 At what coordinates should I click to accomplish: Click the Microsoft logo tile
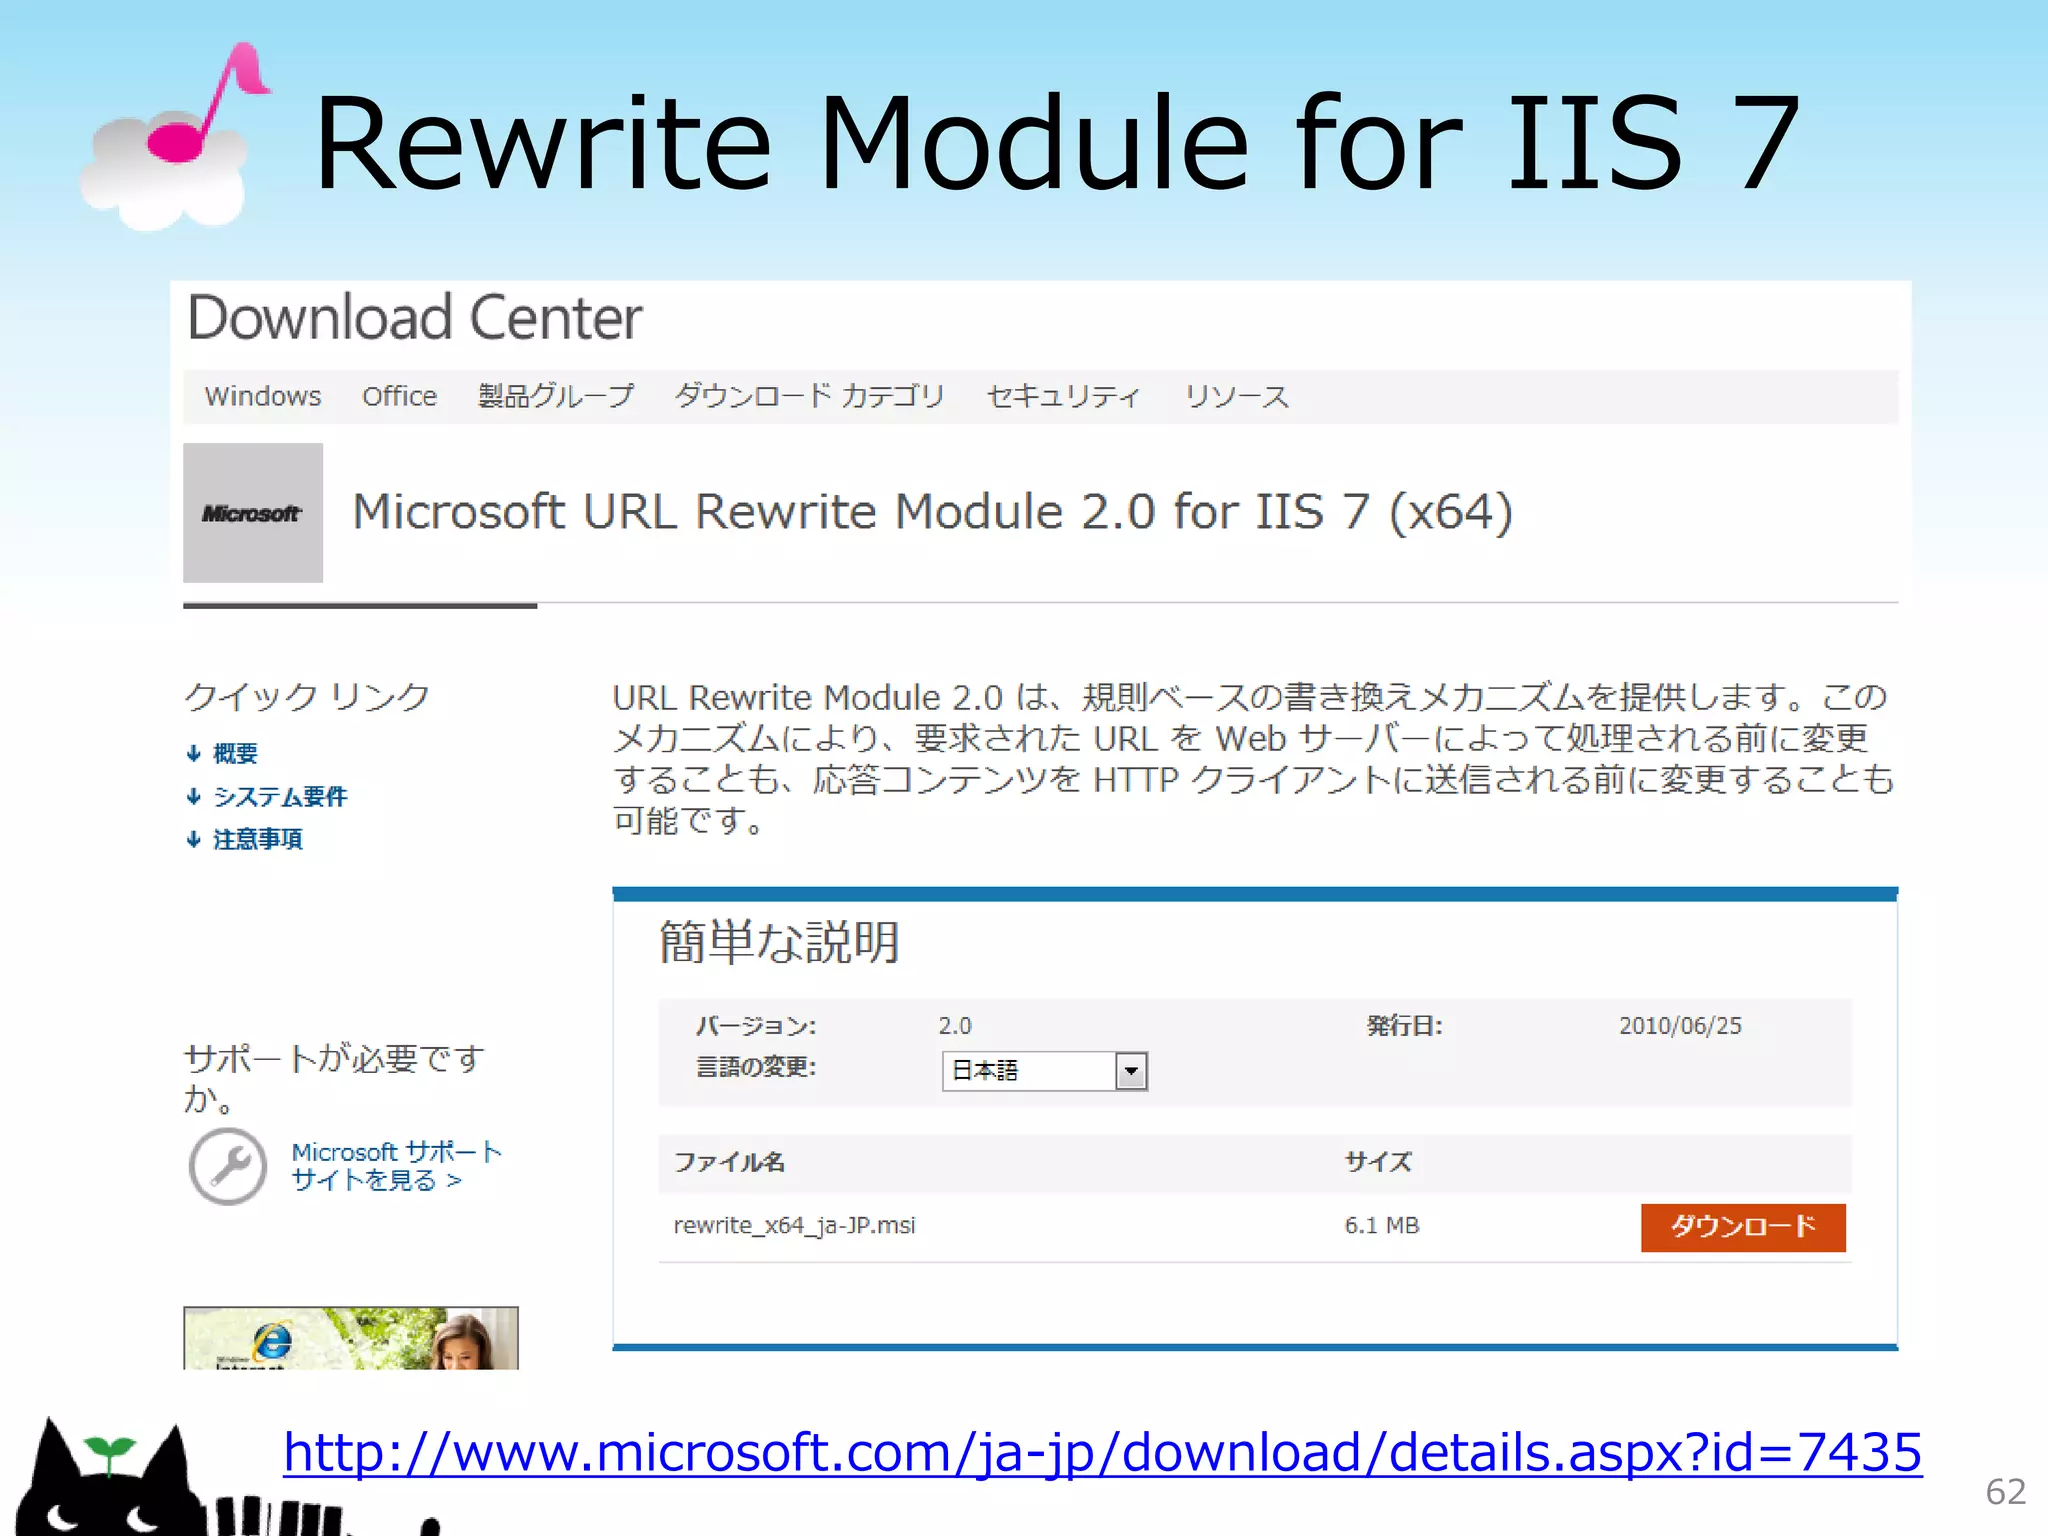(x=253, y=513)
